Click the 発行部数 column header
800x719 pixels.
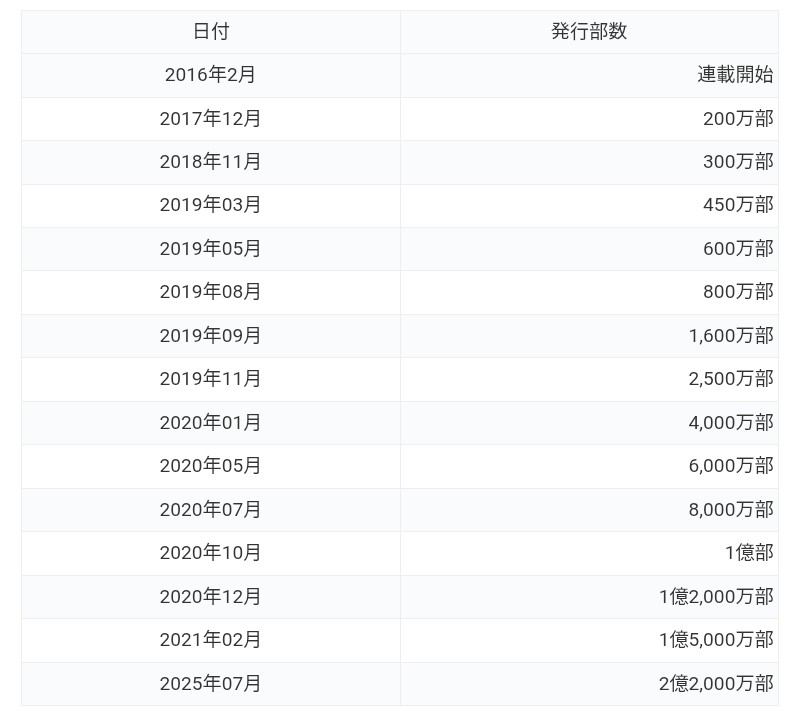589,31
